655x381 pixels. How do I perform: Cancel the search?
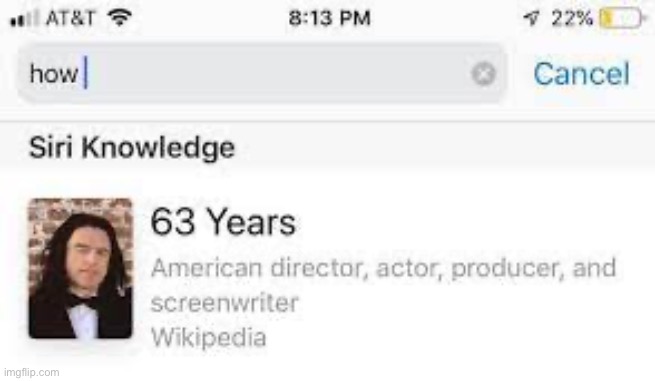pyautogui.click(x=581, y=74)
